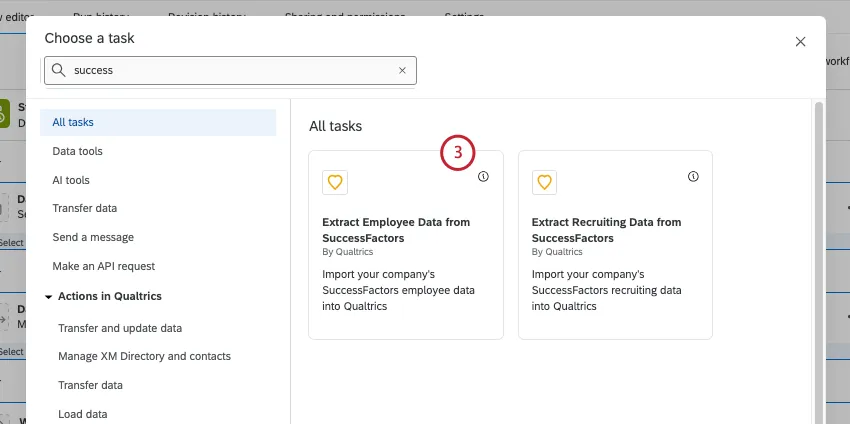Open Transfer and update data subcategory
Screen dimensions: 850x424
(120, 328)
